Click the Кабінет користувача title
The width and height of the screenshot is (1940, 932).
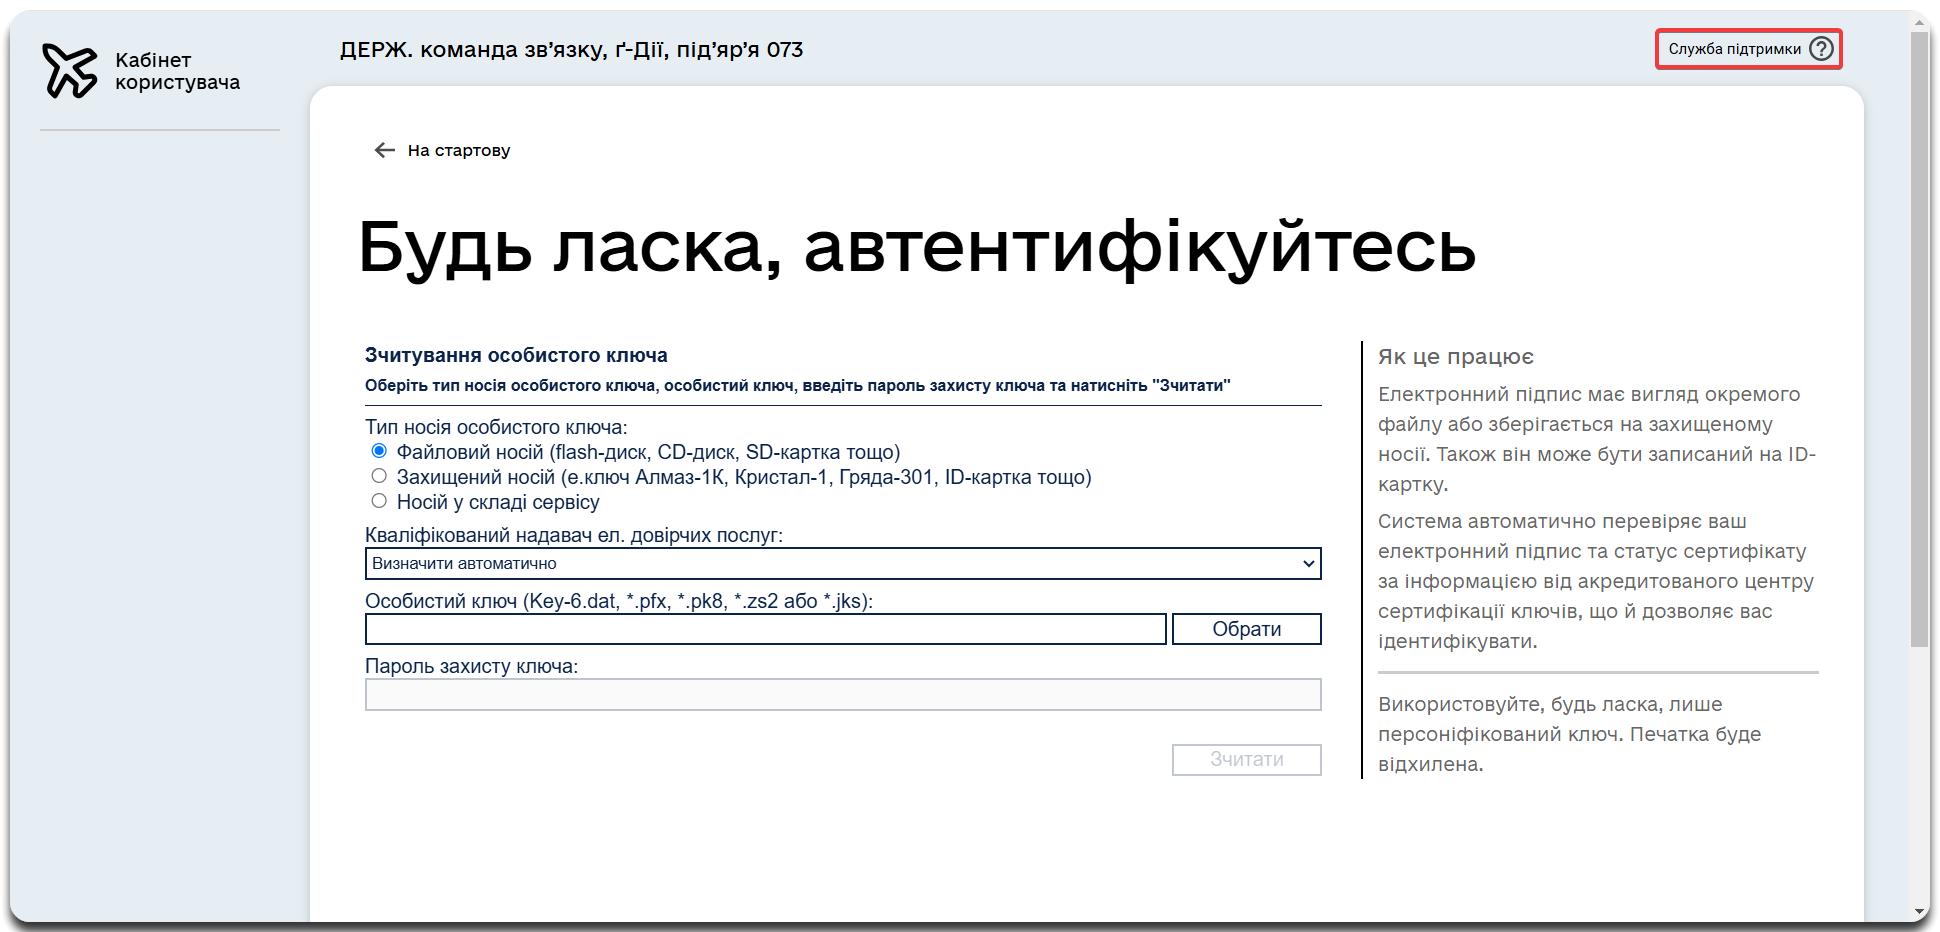click(177, 71)
